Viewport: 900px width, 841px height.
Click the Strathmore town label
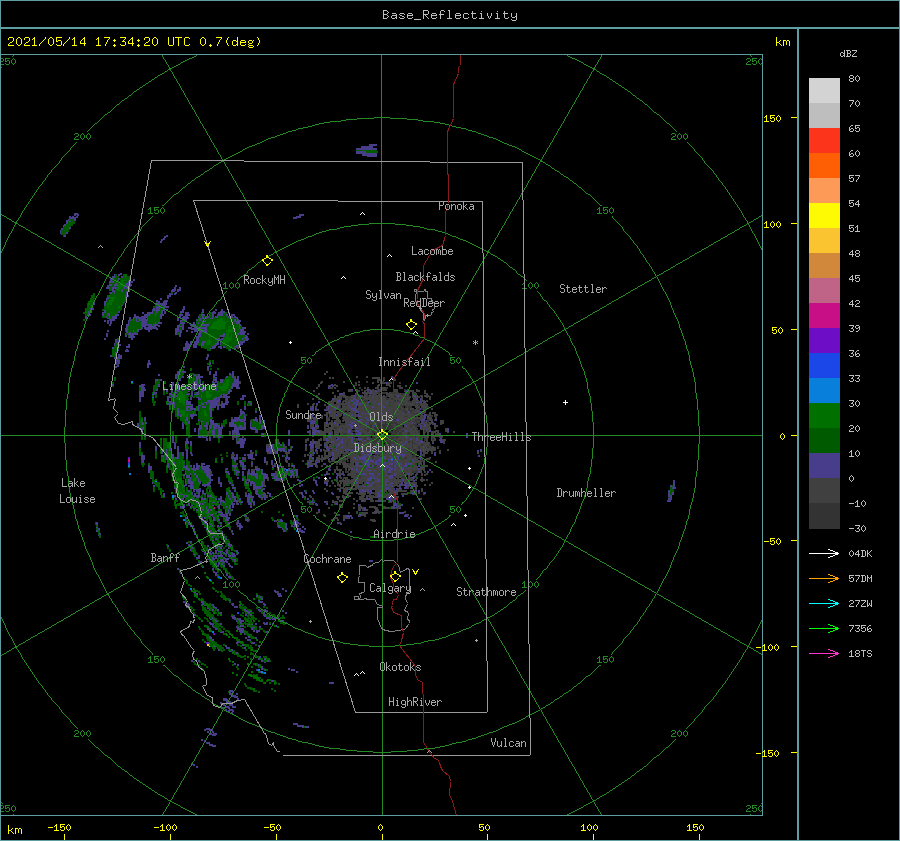(x=486, y=592)
